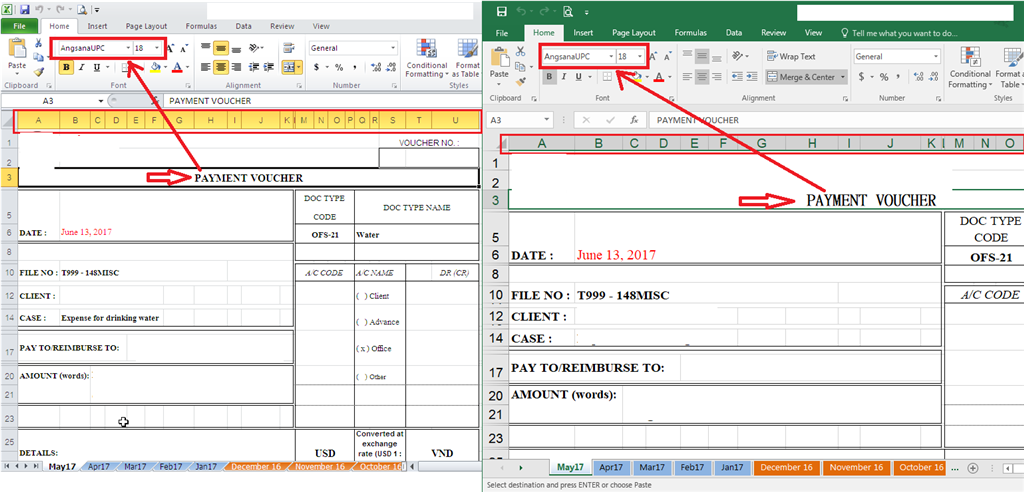Click Top Align icon in right Excel window
Image resolution: width=1024 pixels, height=492 pixels.
point(688,56)
